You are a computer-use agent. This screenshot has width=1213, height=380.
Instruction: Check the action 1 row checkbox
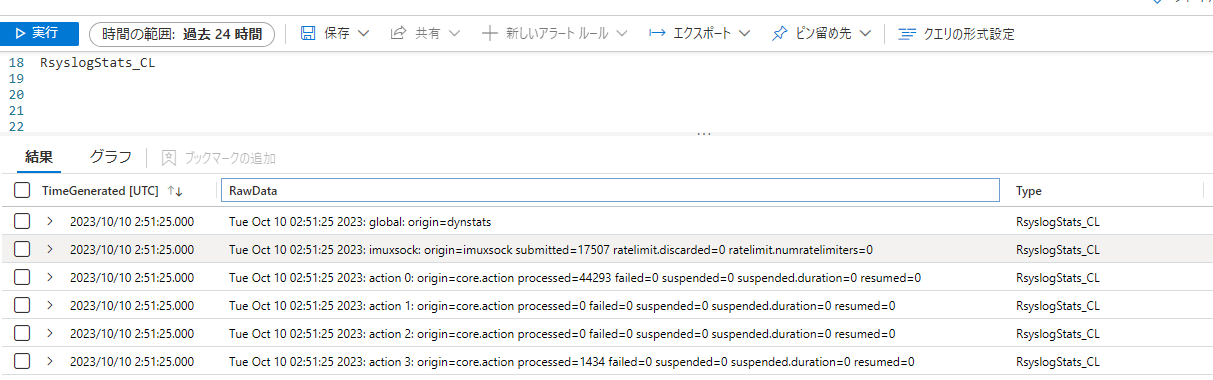coord(22,305)
